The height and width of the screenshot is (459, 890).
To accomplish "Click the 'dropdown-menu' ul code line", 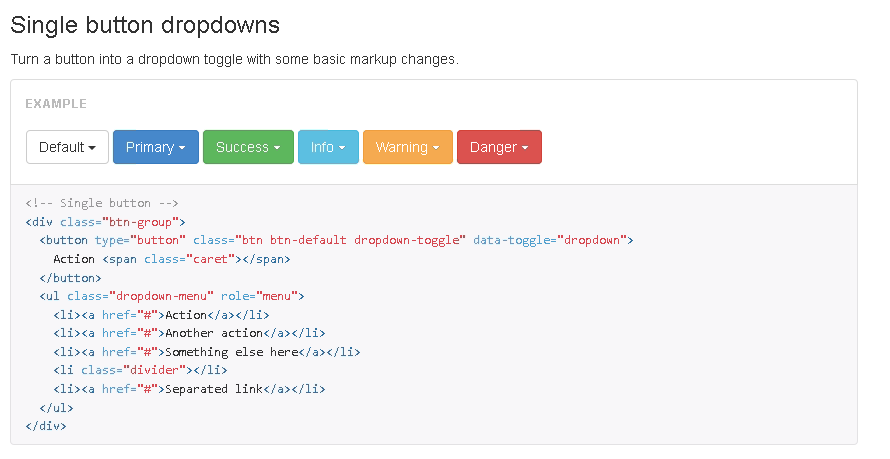I will click(x=171, y=296).
